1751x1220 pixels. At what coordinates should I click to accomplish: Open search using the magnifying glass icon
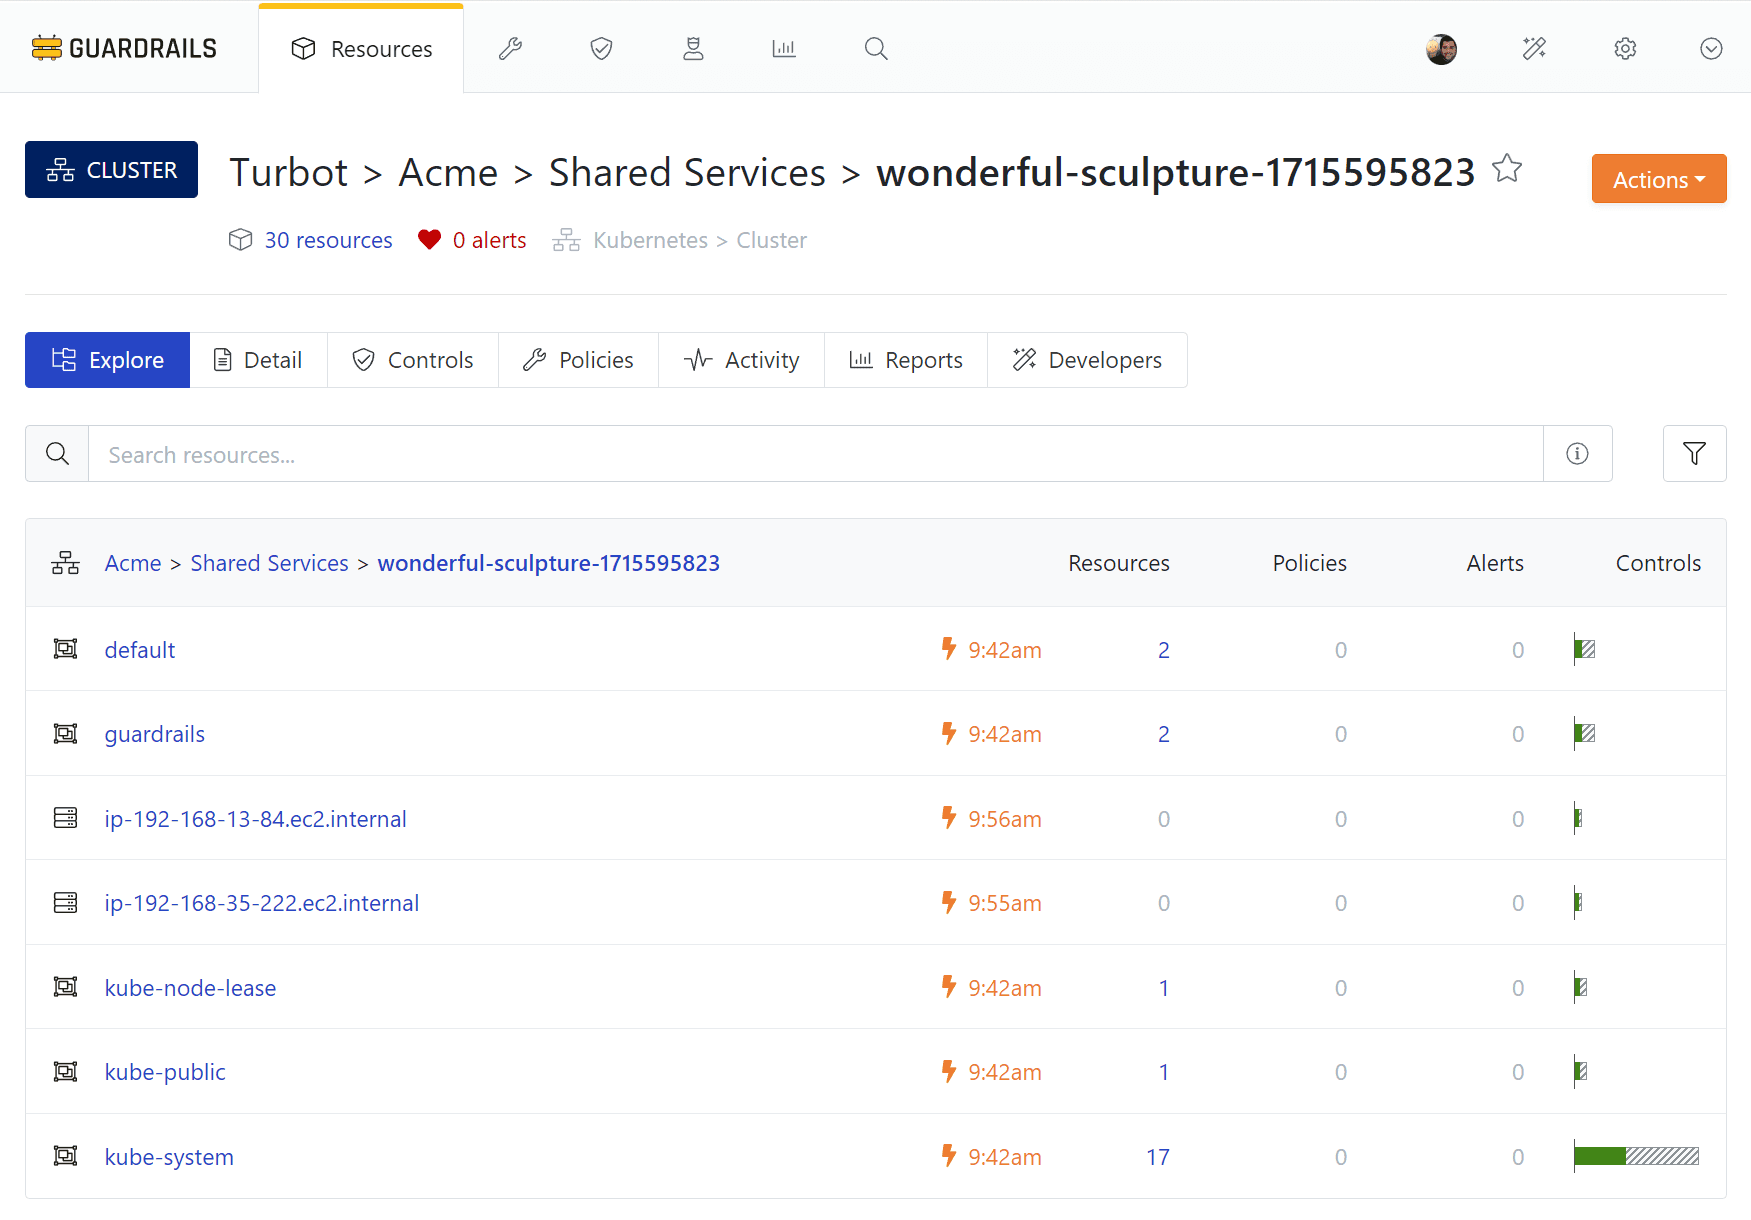click(x=875, y=48)
